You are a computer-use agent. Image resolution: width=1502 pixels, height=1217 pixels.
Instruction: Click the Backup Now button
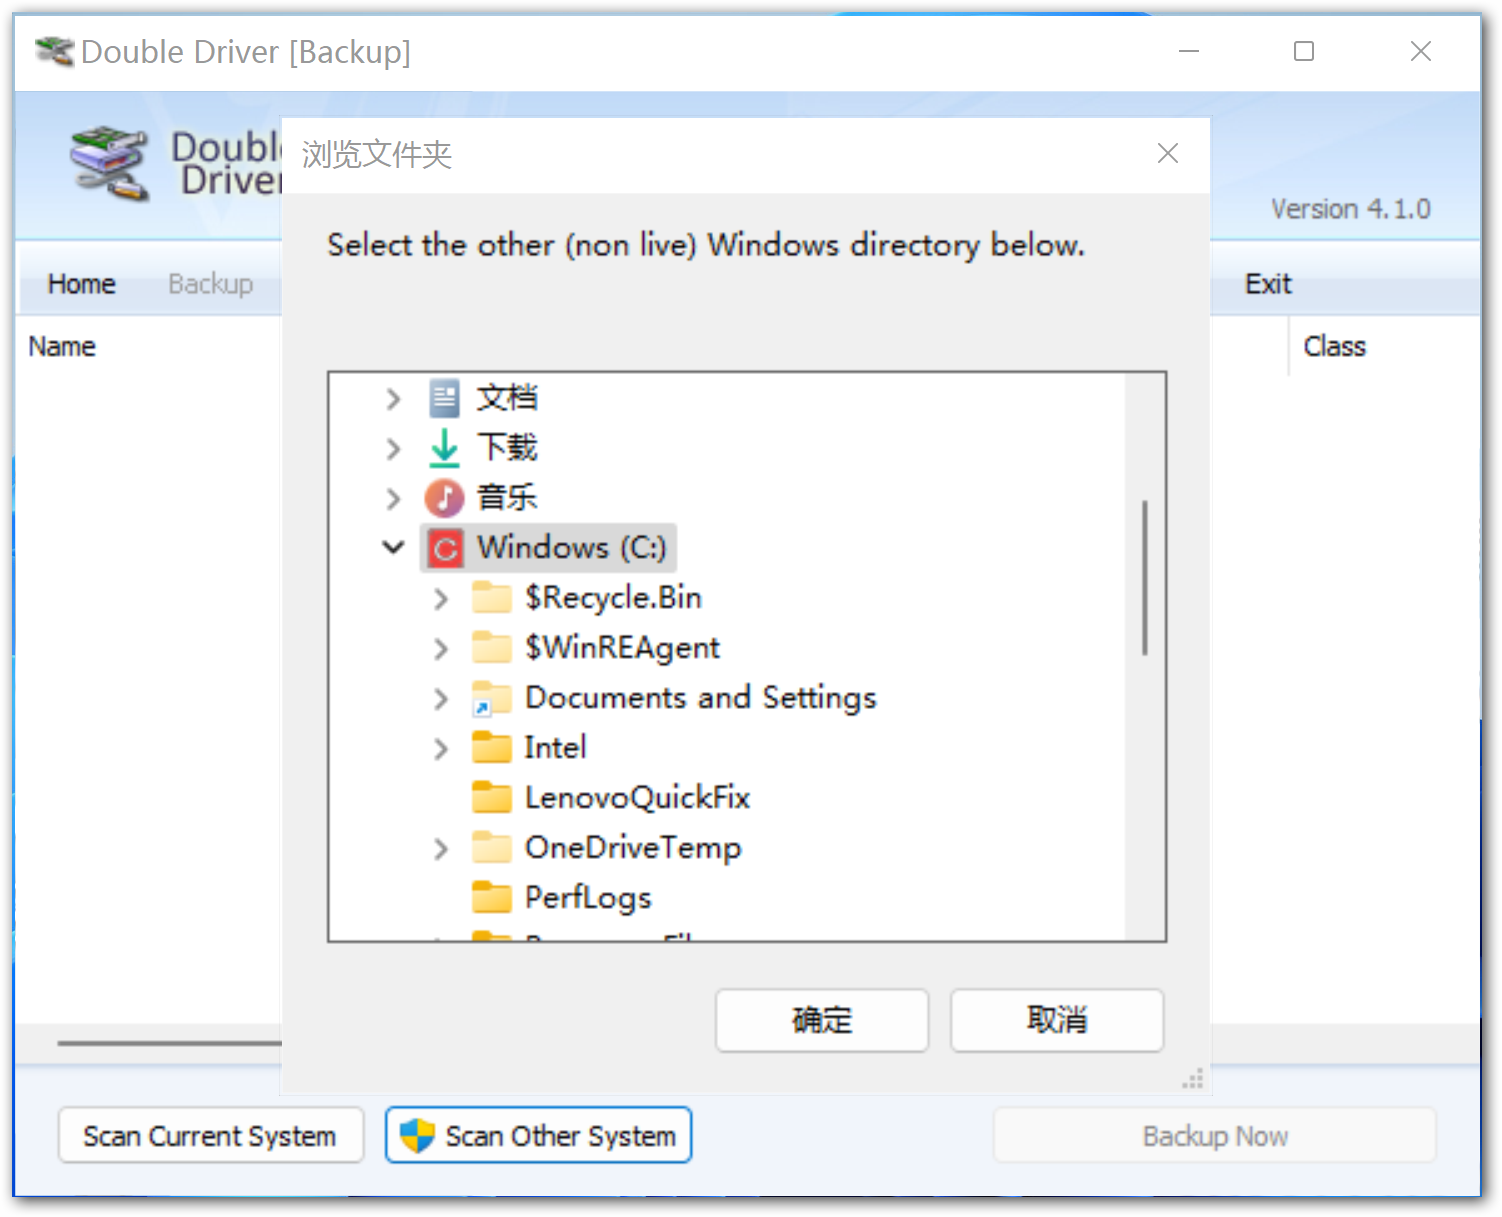[1215, 1135]
